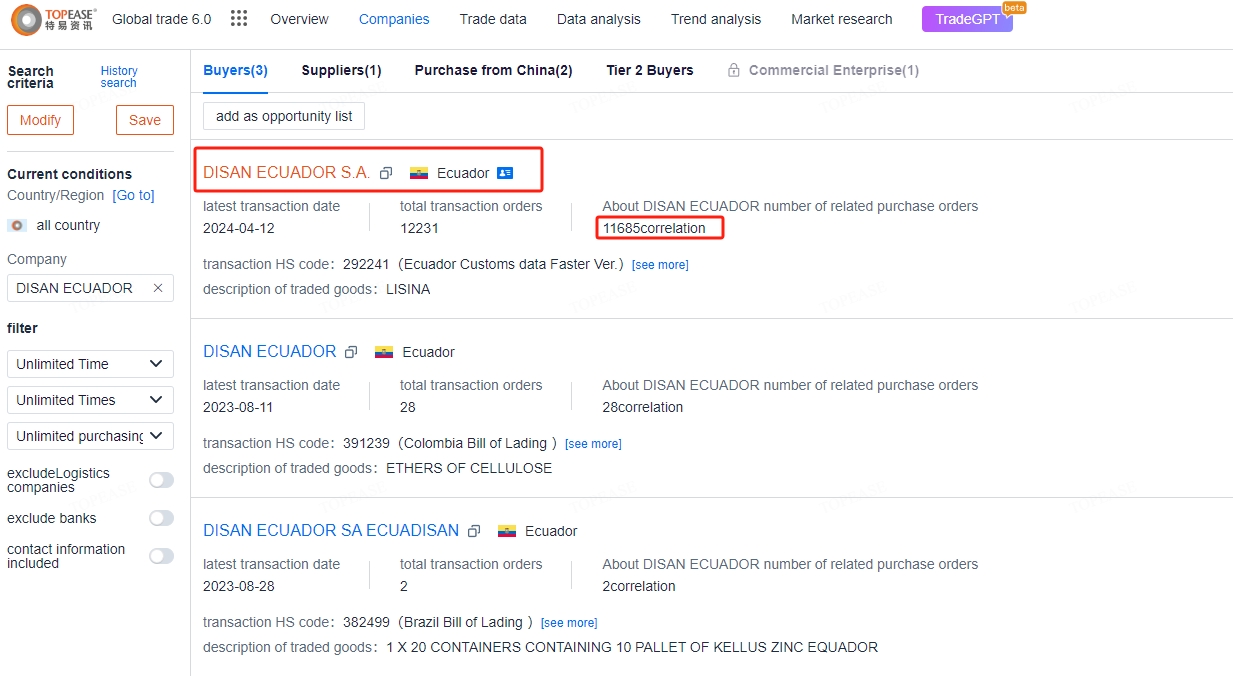Click Commercial Enterprise(1) tab
Image resolution: width=1233 pixels, height=676 pixels.
coord(834,70)
